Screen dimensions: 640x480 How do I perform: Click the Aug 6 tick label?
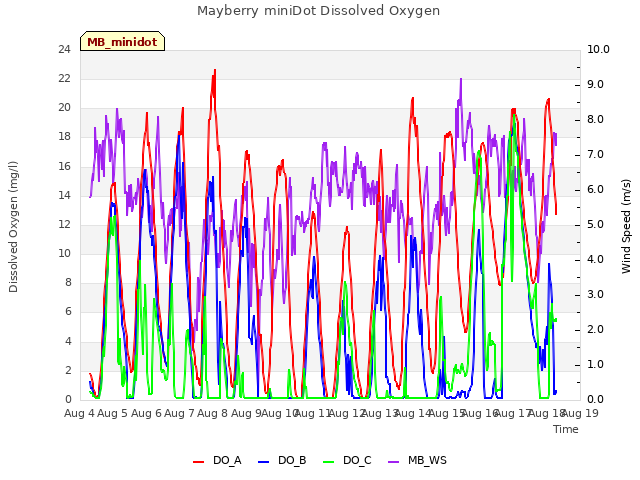(x=146, y=413)
